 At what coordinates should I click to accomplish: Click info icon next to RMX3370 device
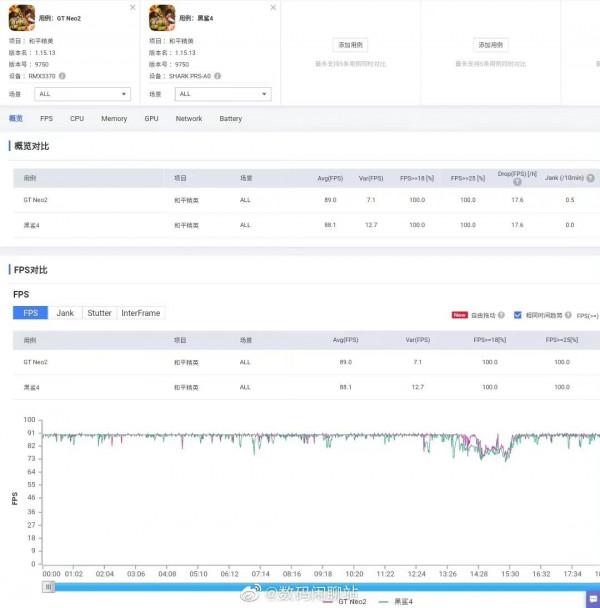(63, 76)
